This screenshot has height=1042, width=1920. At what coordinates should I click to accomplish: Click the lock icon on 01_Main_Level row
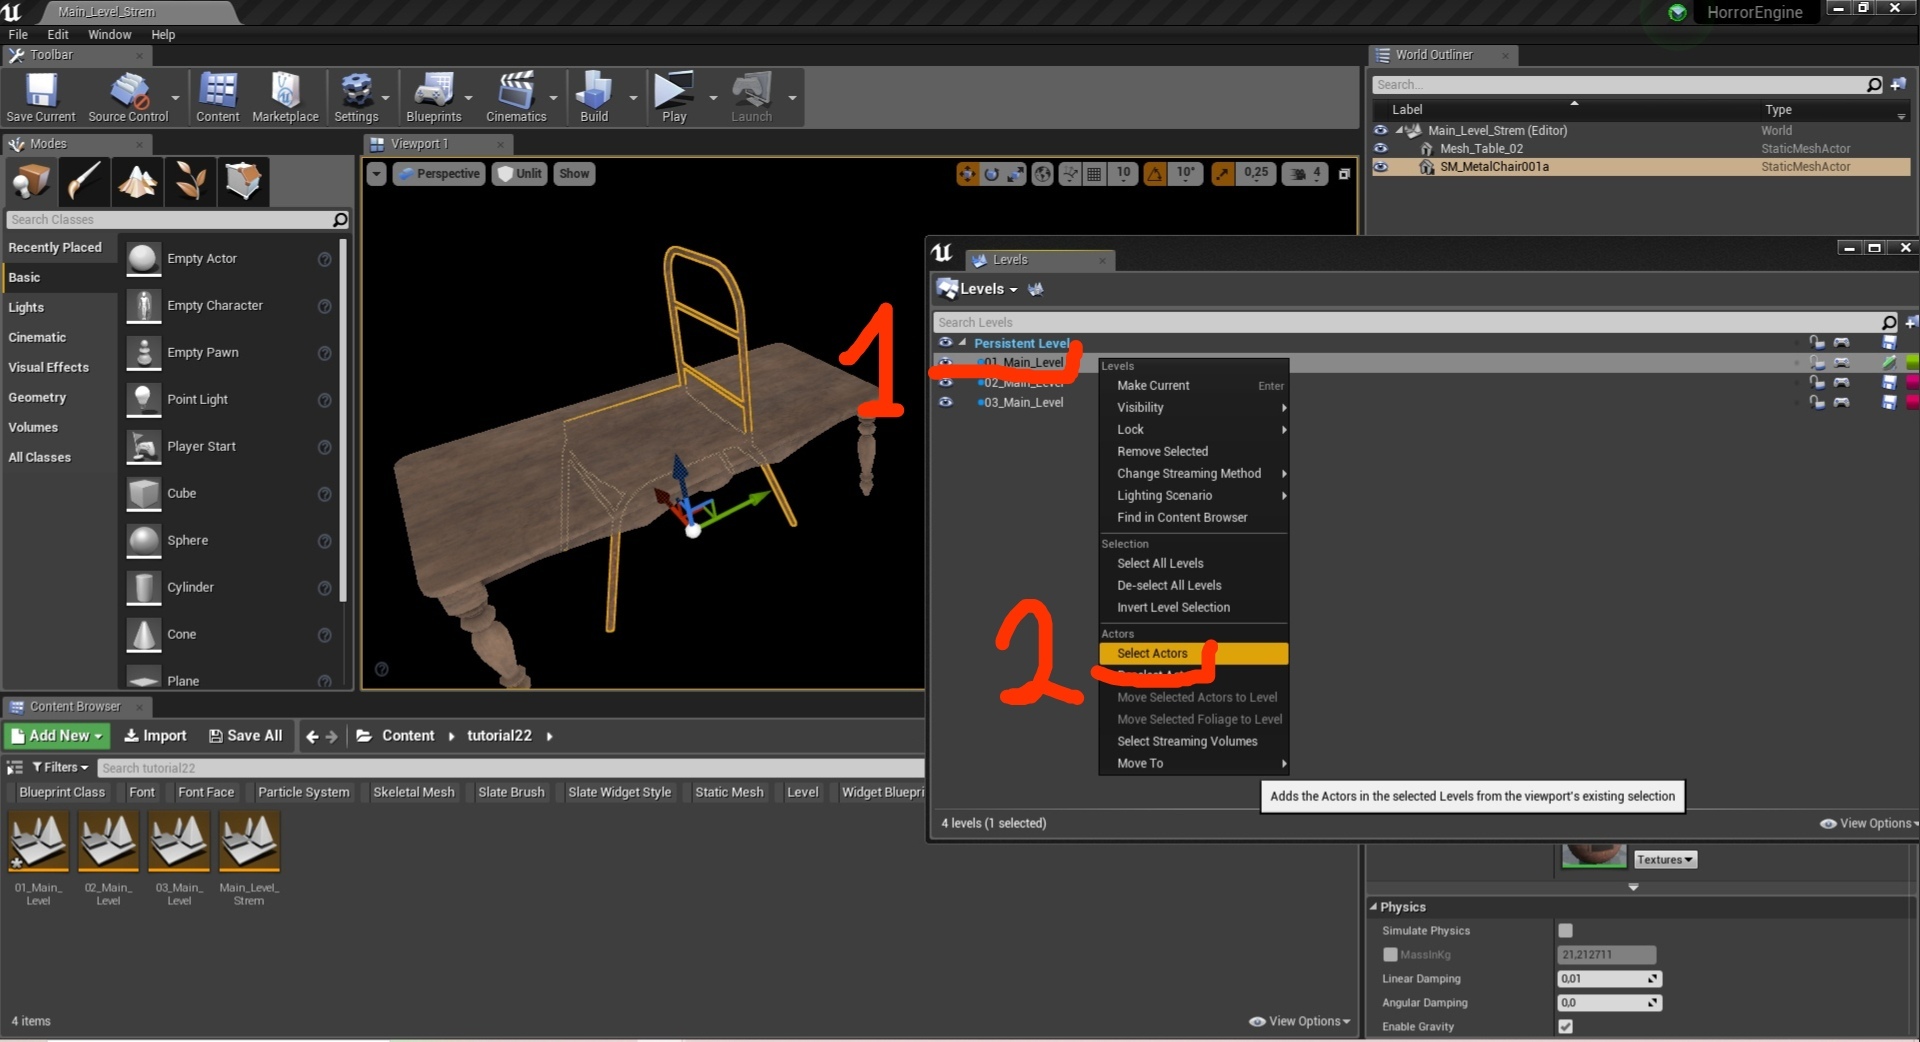(1817, 362)
